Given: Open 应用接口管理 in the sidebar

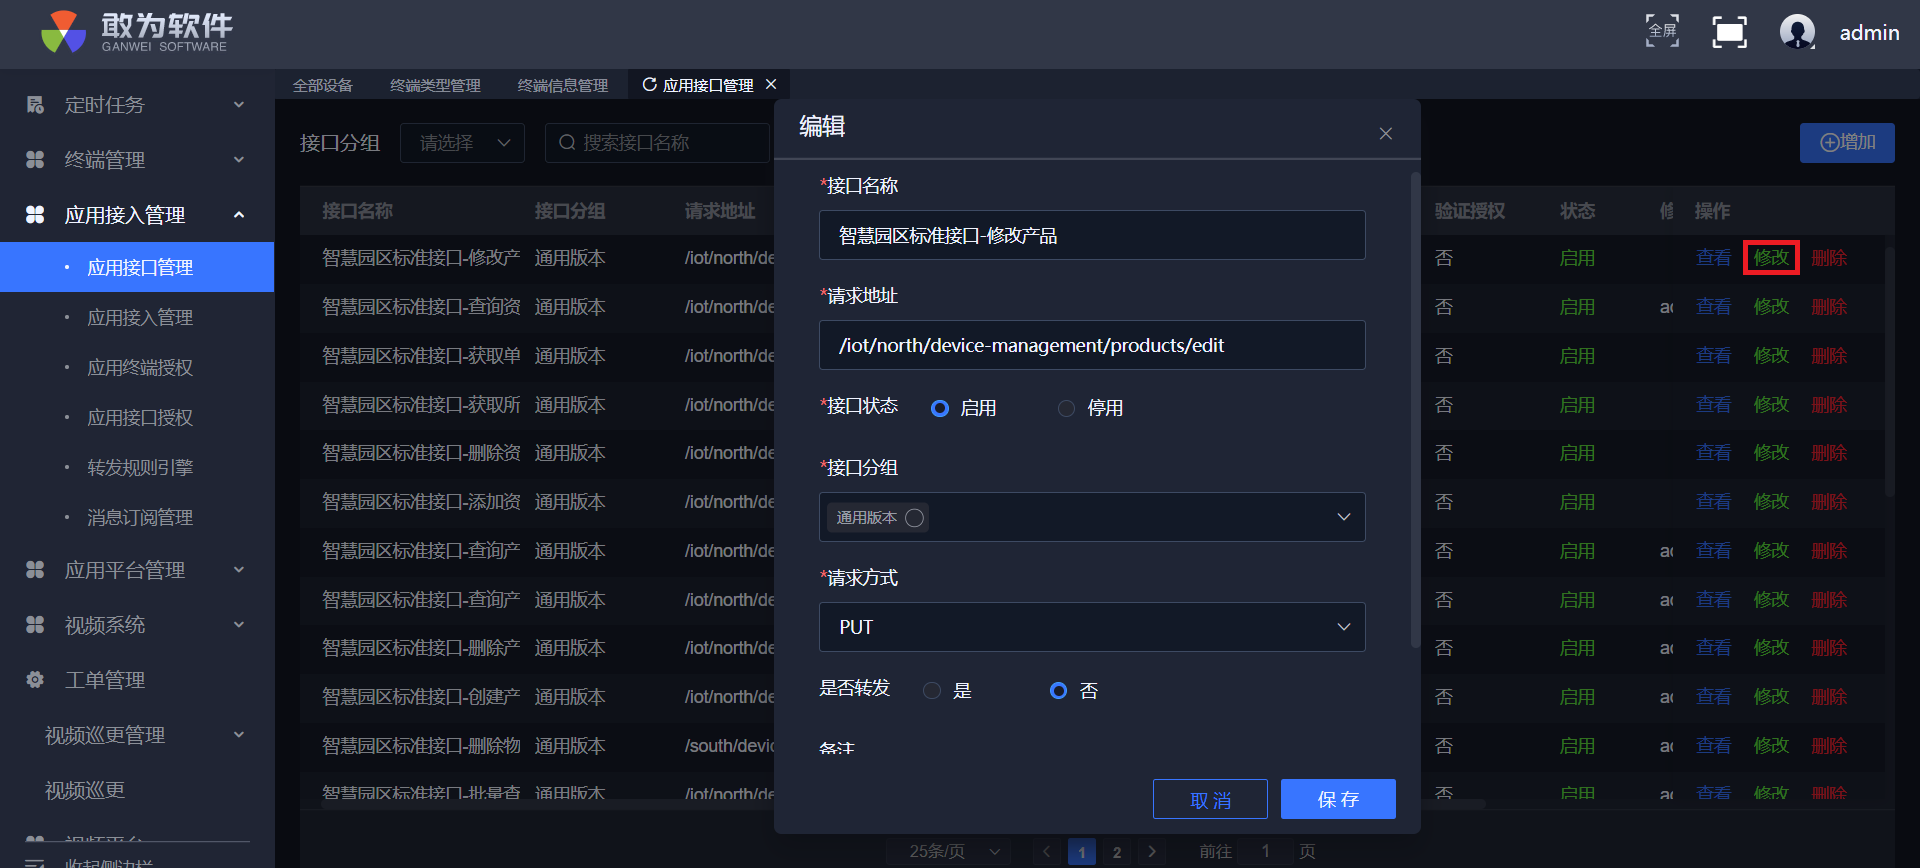Looking at the screenshot, I should tap(137, 267).
